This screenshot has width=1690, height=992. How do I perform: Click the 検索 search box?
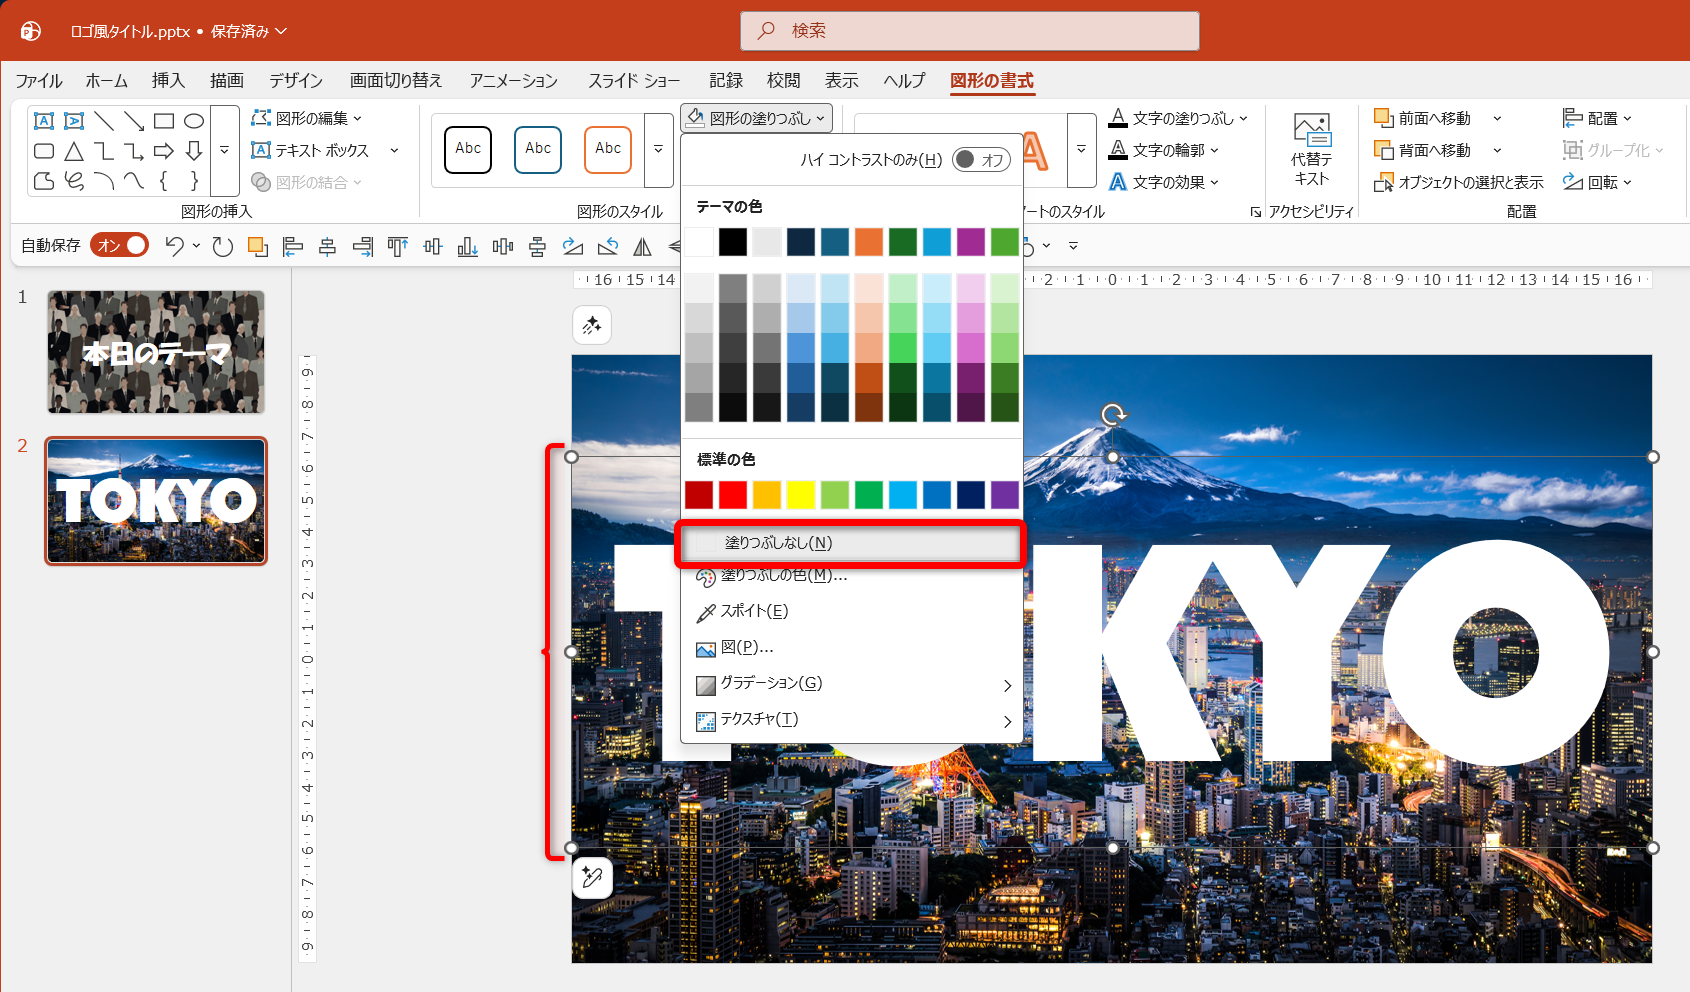[x=970, y=31]
